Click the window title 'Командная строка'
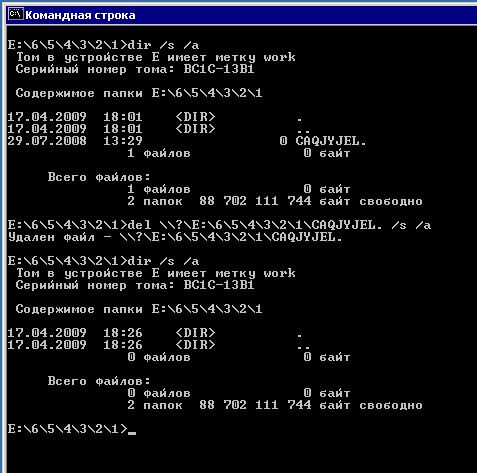The height and width of the screenshot is (473, 477). coord(80,15)
